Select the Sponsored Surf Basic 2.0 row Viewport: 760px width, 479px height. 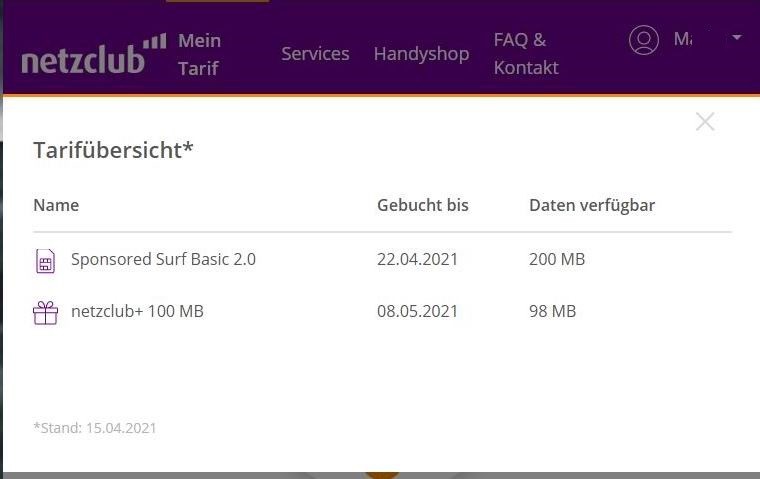point(382,260)
